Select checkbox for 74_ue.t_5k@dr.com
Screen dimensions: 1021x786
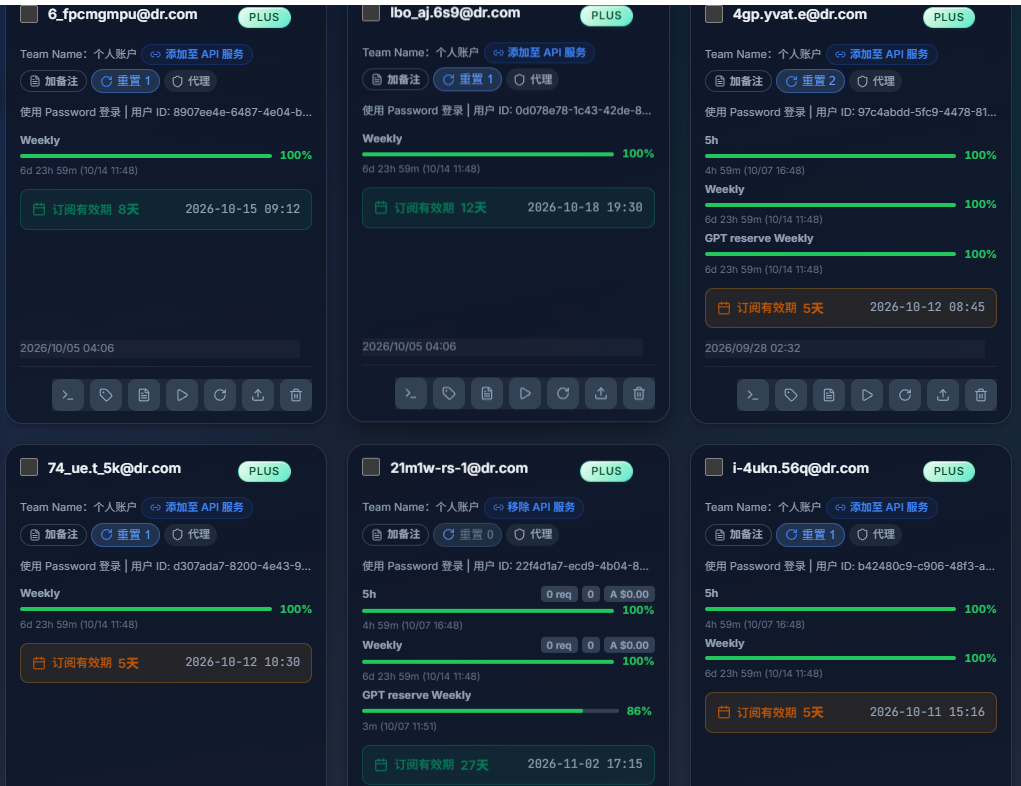coord(29,468)
